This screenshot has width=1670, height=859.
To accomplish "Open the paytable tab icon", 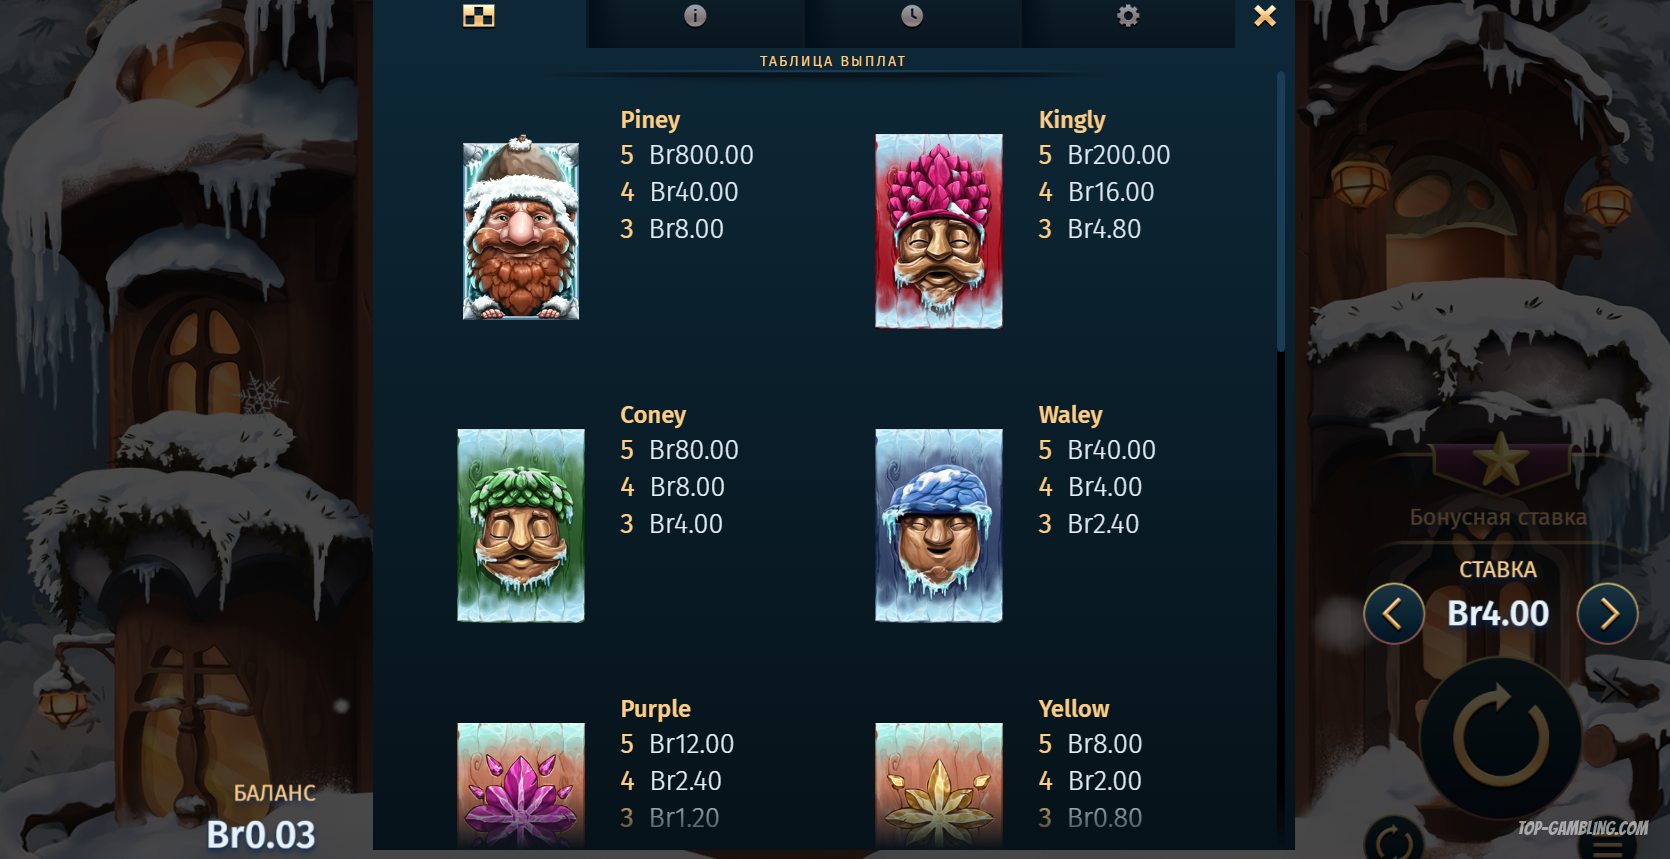I will (479, 16).
